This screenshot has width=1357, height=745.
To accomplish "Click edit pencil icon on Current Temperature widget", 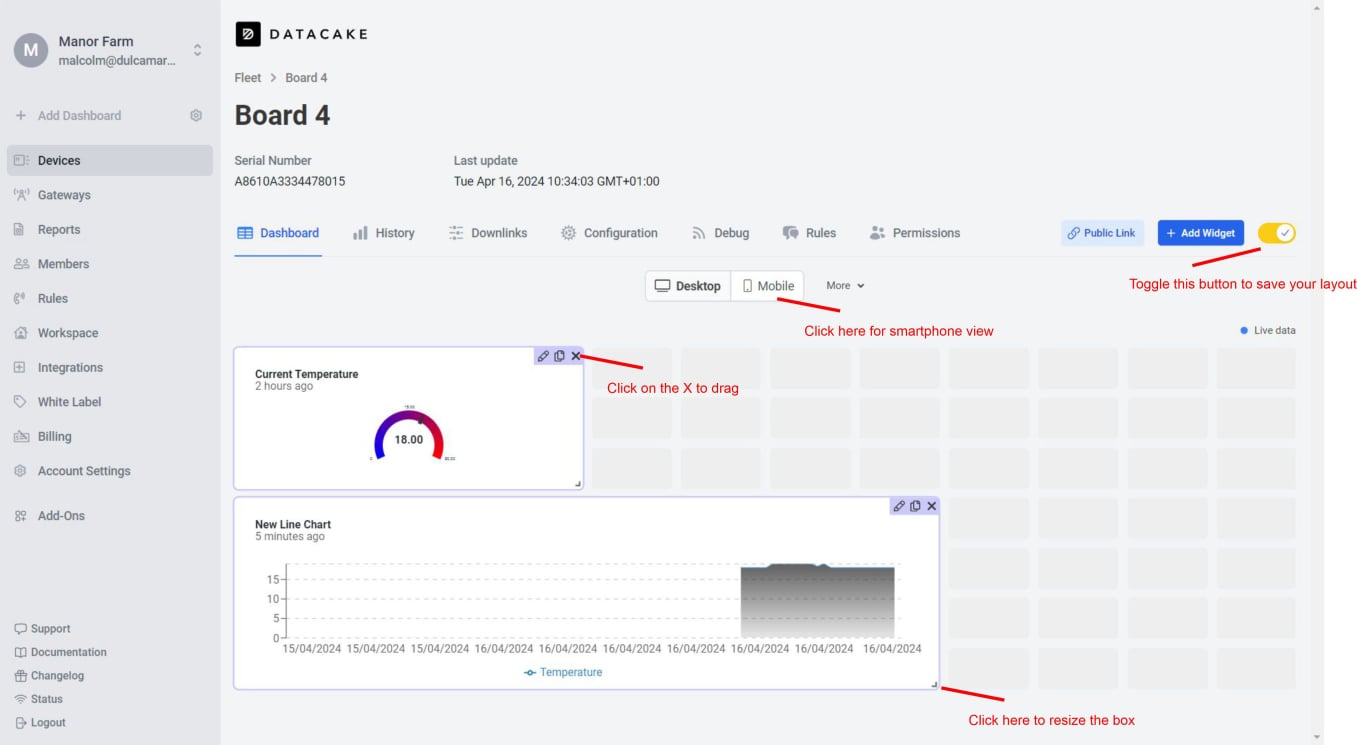I will click(x=543, y=356).
